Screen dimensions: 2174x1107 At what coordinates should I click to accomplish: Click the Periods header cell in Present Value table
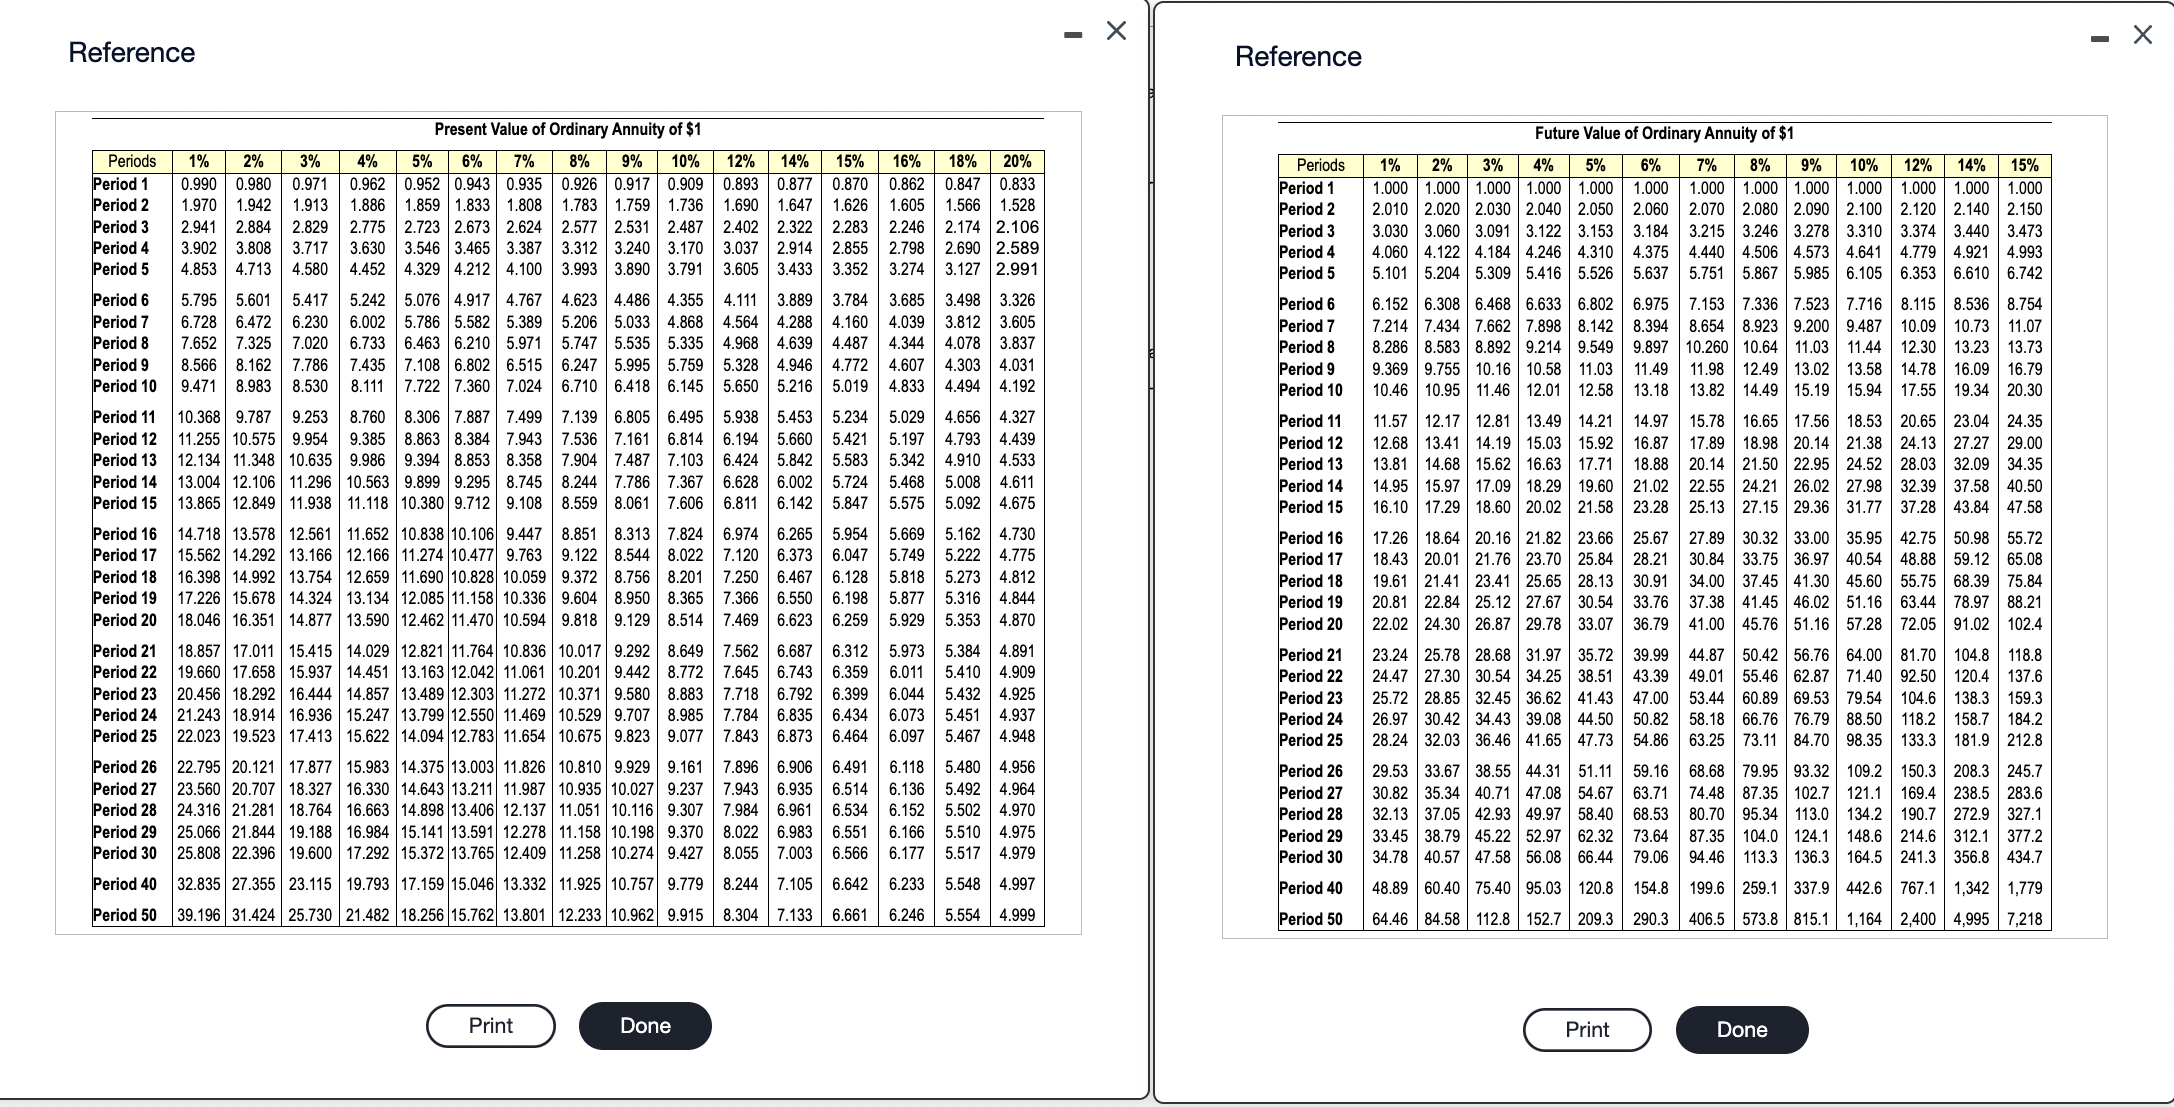click(x=132, y=161)
